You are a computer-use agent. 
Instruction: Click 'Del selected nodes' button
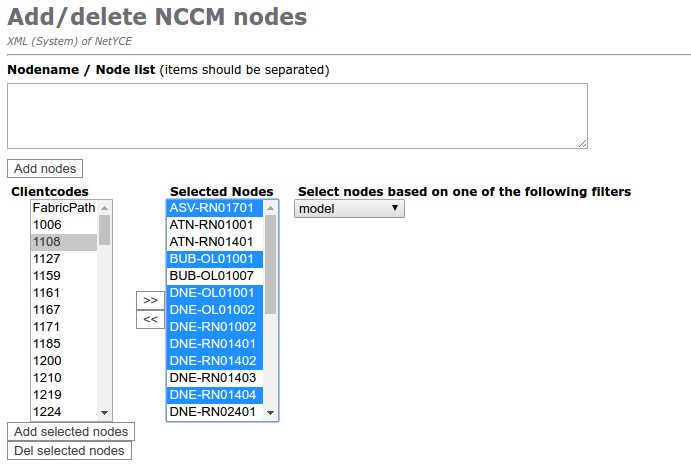point(69,450)
